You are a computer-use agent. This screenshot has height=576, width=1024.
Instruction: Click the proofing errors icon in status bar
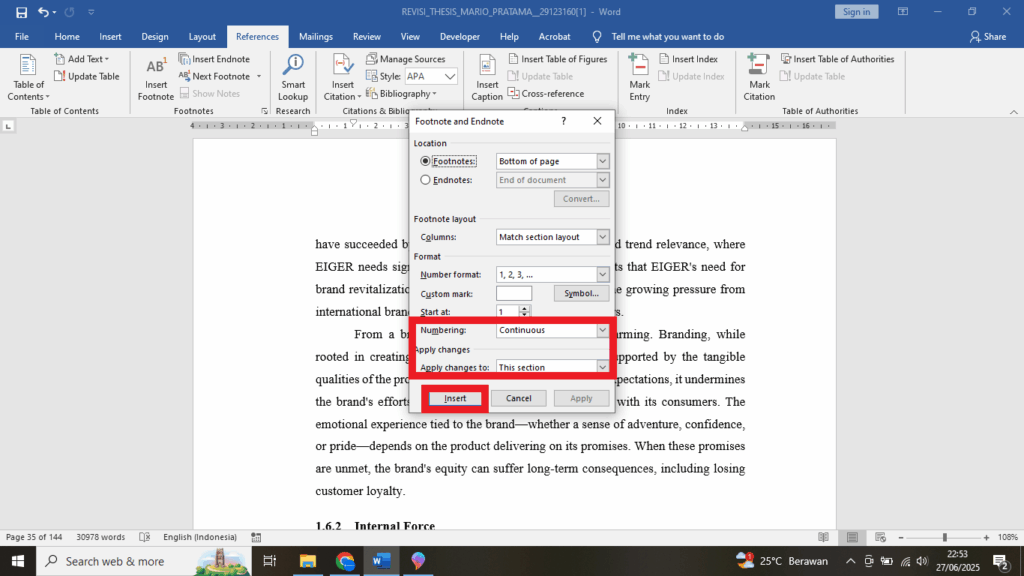[x=144, y=537]
